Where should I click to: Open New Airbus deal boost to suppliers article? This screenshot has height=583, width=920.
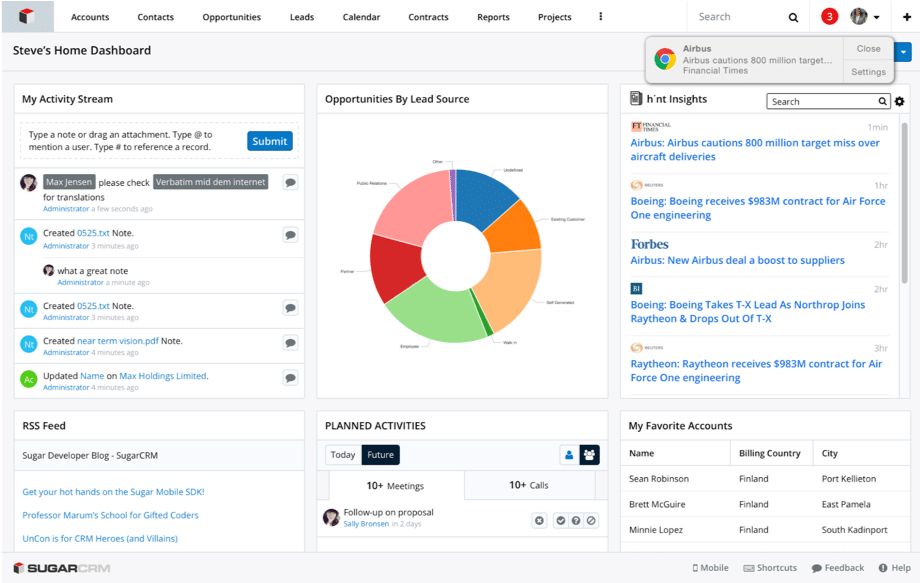tap(738, 260)
